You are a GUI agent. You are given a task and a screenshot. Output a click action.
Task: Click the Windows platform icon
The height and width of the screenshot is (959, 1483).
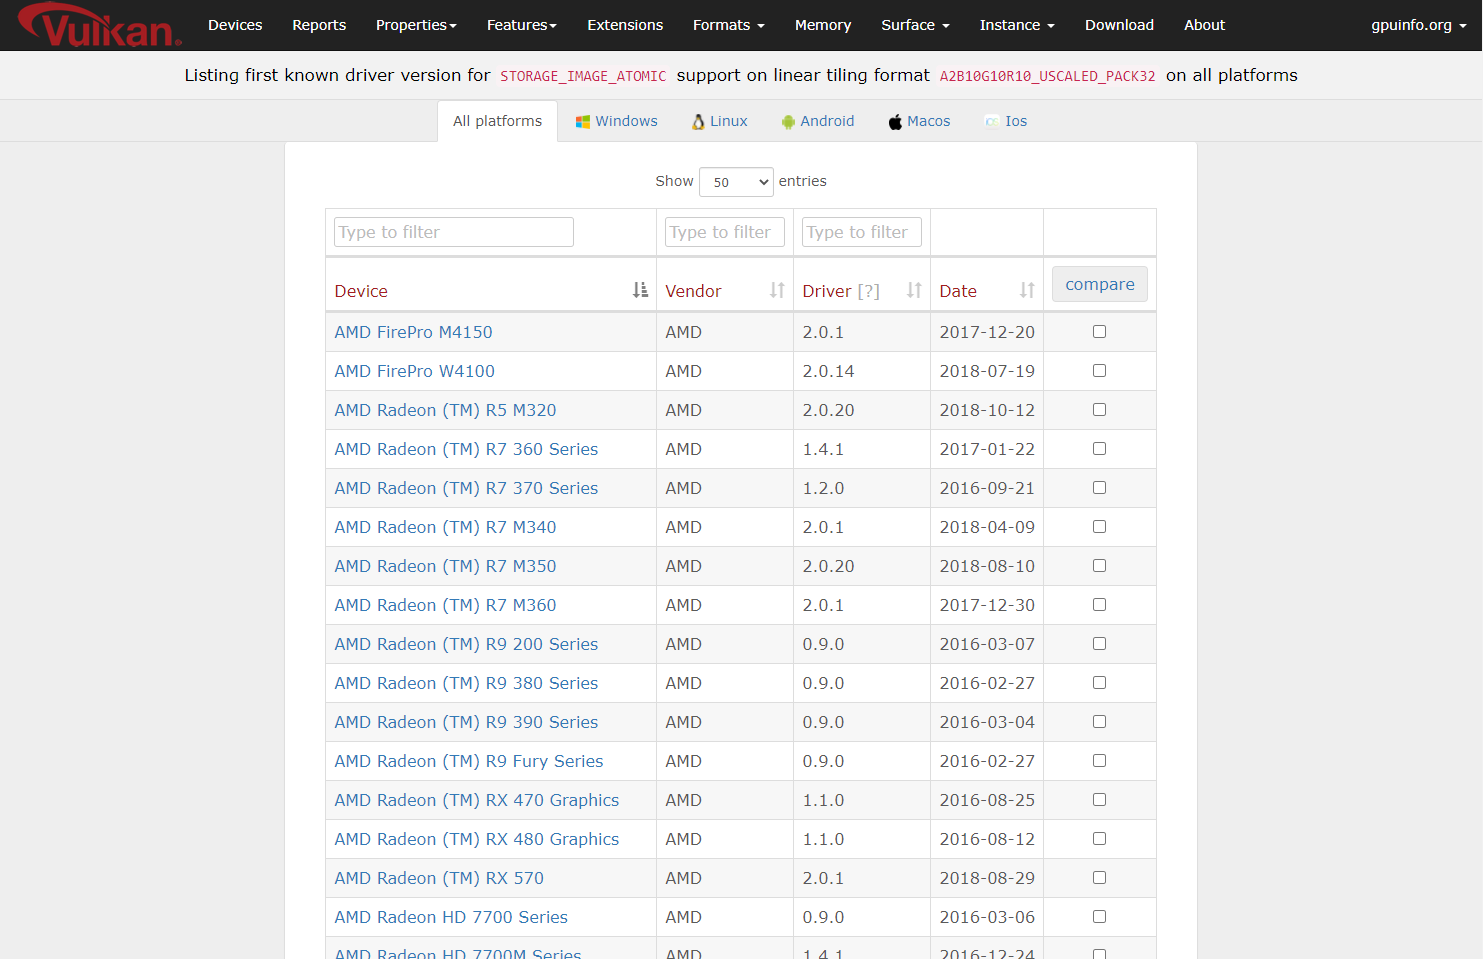coord(583,122)
